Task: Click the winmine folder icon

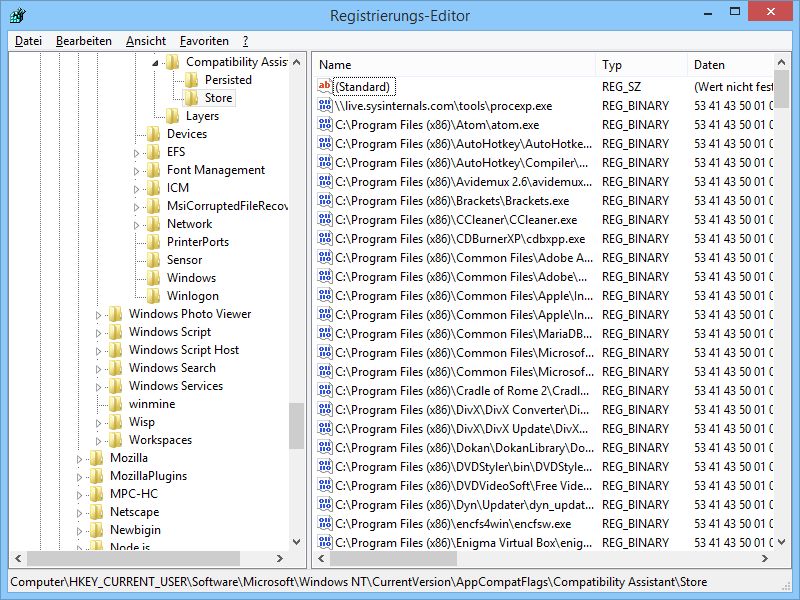Action: 116,404
